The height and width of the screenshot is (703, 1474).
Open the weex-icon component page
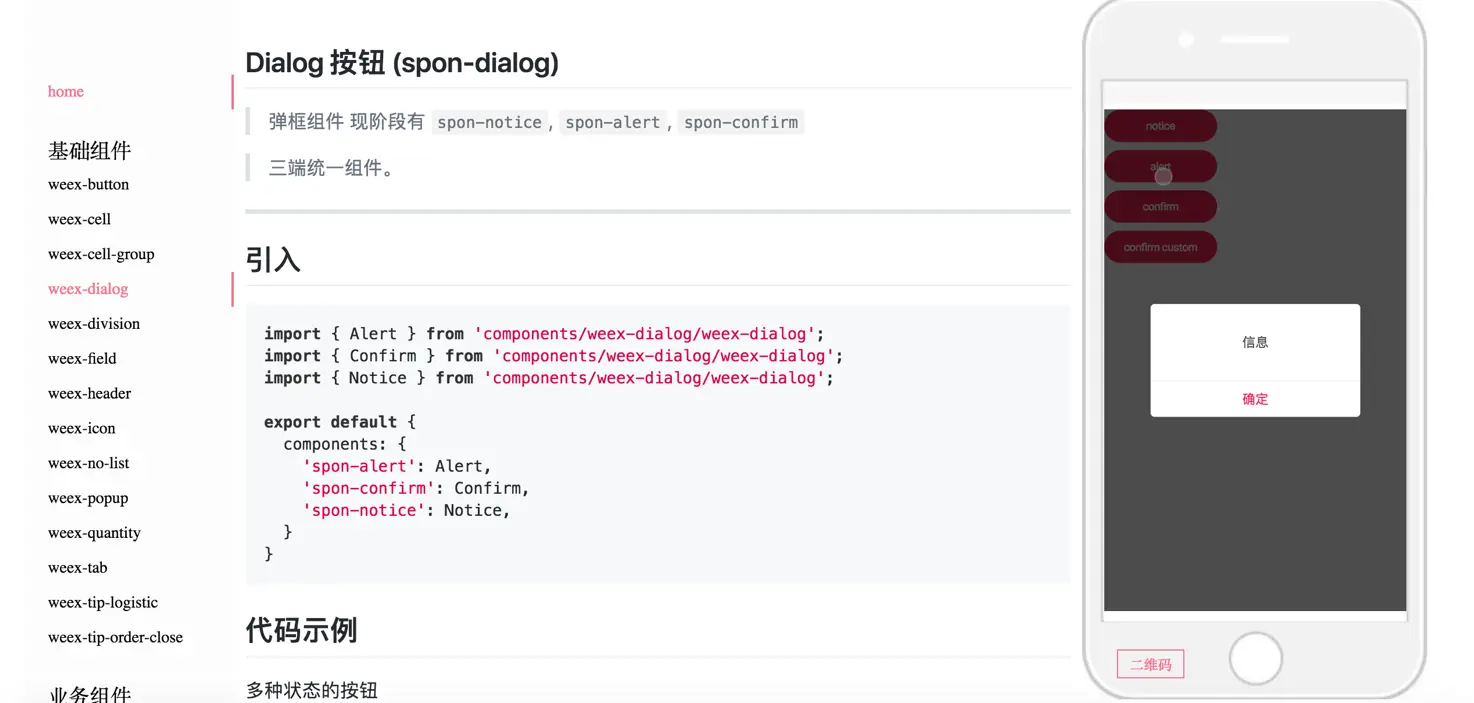pyautogui.click(x=81, y=429)
